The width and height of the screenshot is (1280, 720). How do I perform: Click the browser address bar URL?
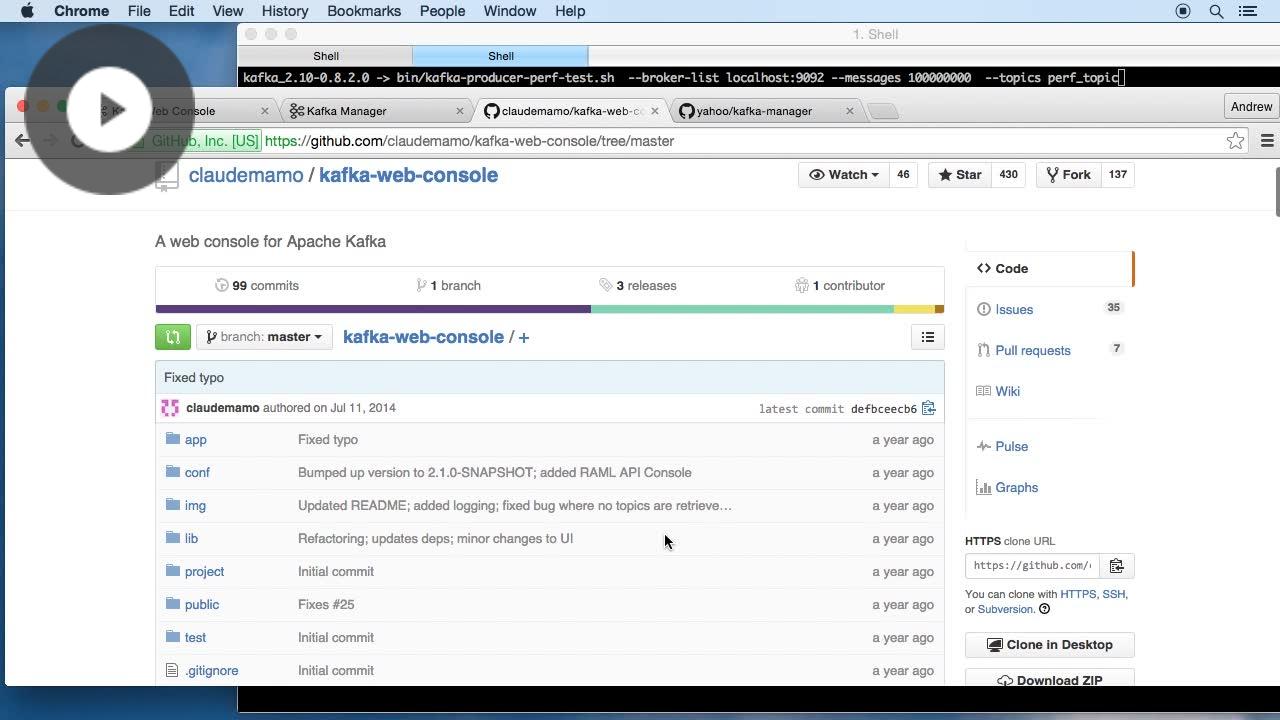(470, 141)
